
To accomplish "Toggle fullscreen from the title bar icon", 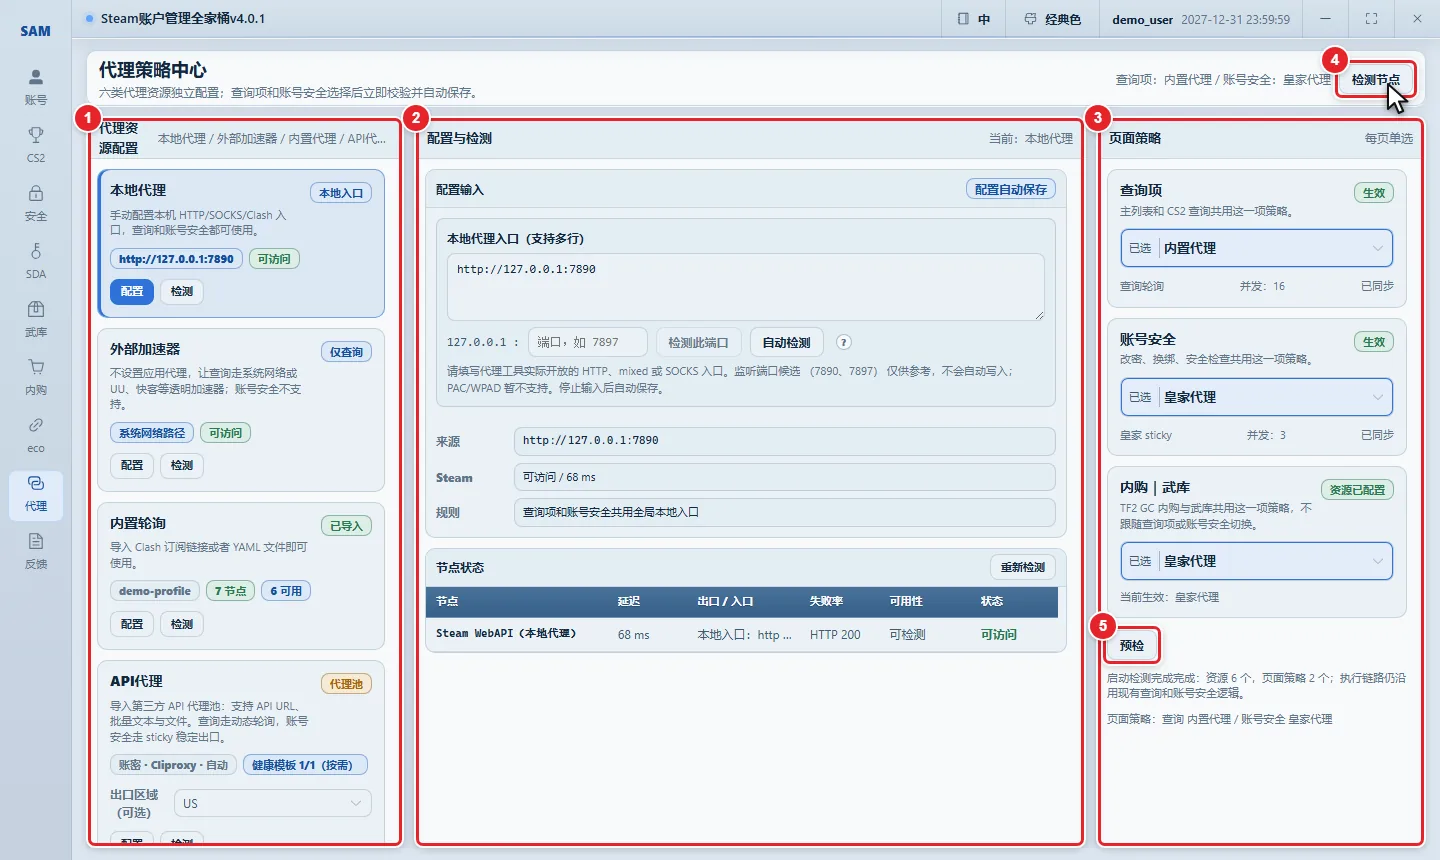I will 1371,19.
